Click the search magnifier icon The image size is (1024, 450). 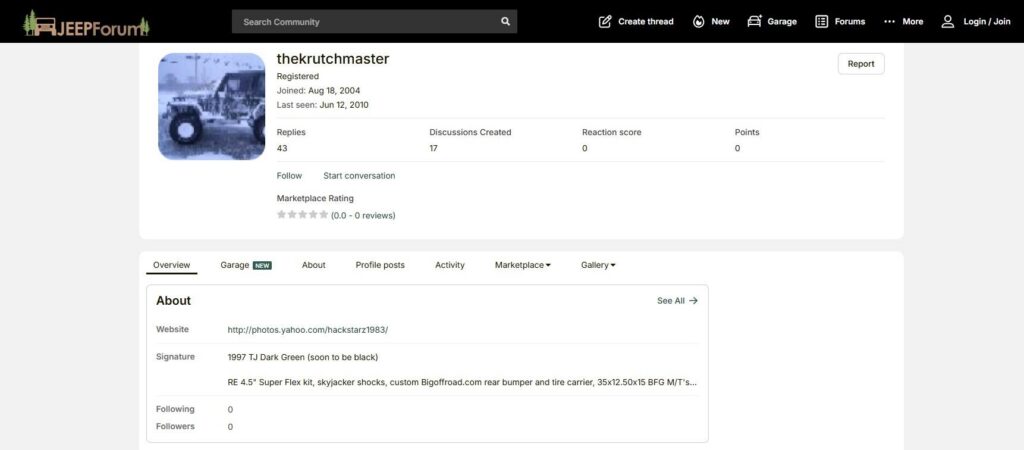click(505, 21)
